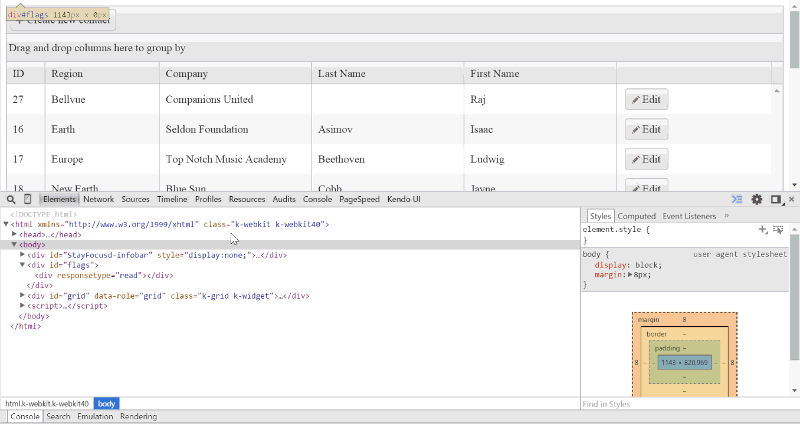The height and width of the screenshot is (424, 800).
Task: Toggle element state icon in Styles pane
Action: [778, 230]
